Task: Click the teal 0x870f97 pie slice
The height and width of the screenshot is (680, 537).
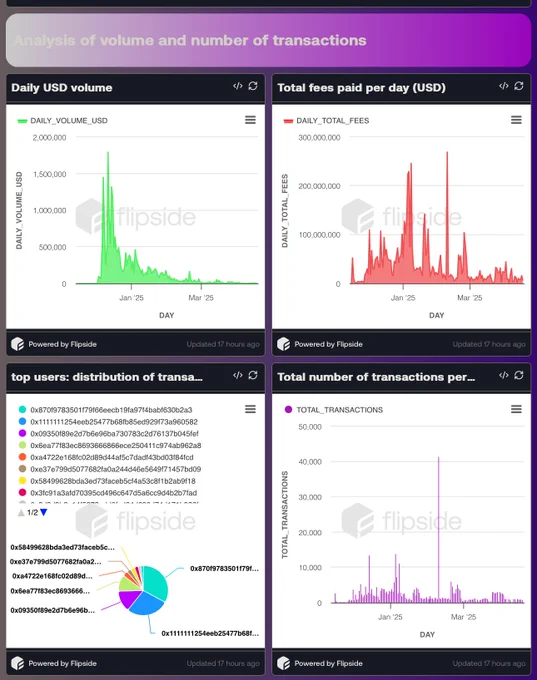Action: click(155, 582)
